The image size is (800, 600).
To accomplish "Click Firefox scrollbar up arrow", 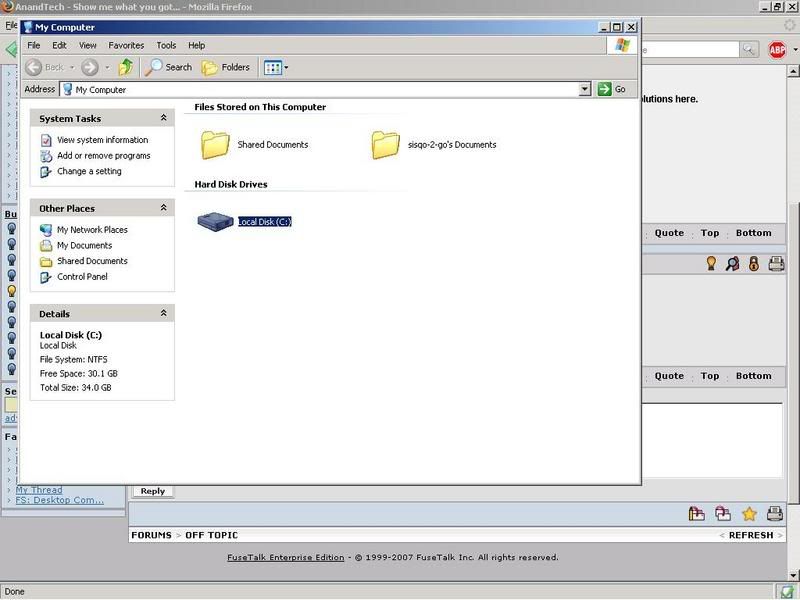I will coord(793,71).
